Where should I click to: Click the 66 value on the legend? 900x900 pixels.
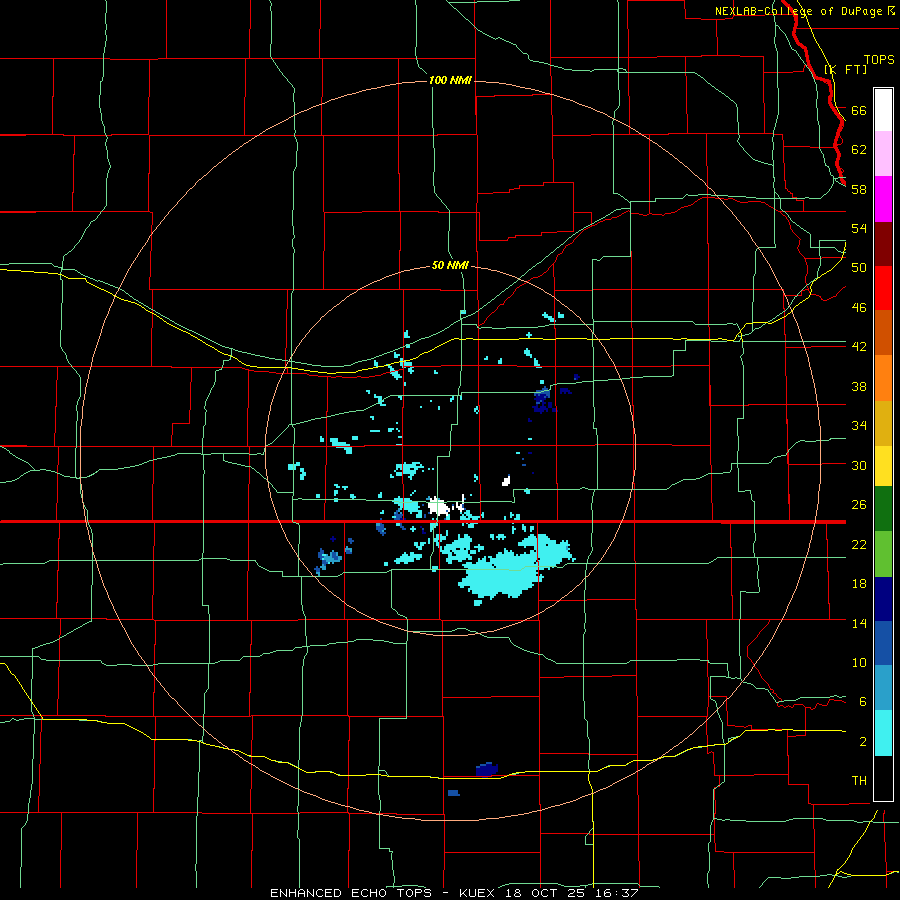coord(859,110)
